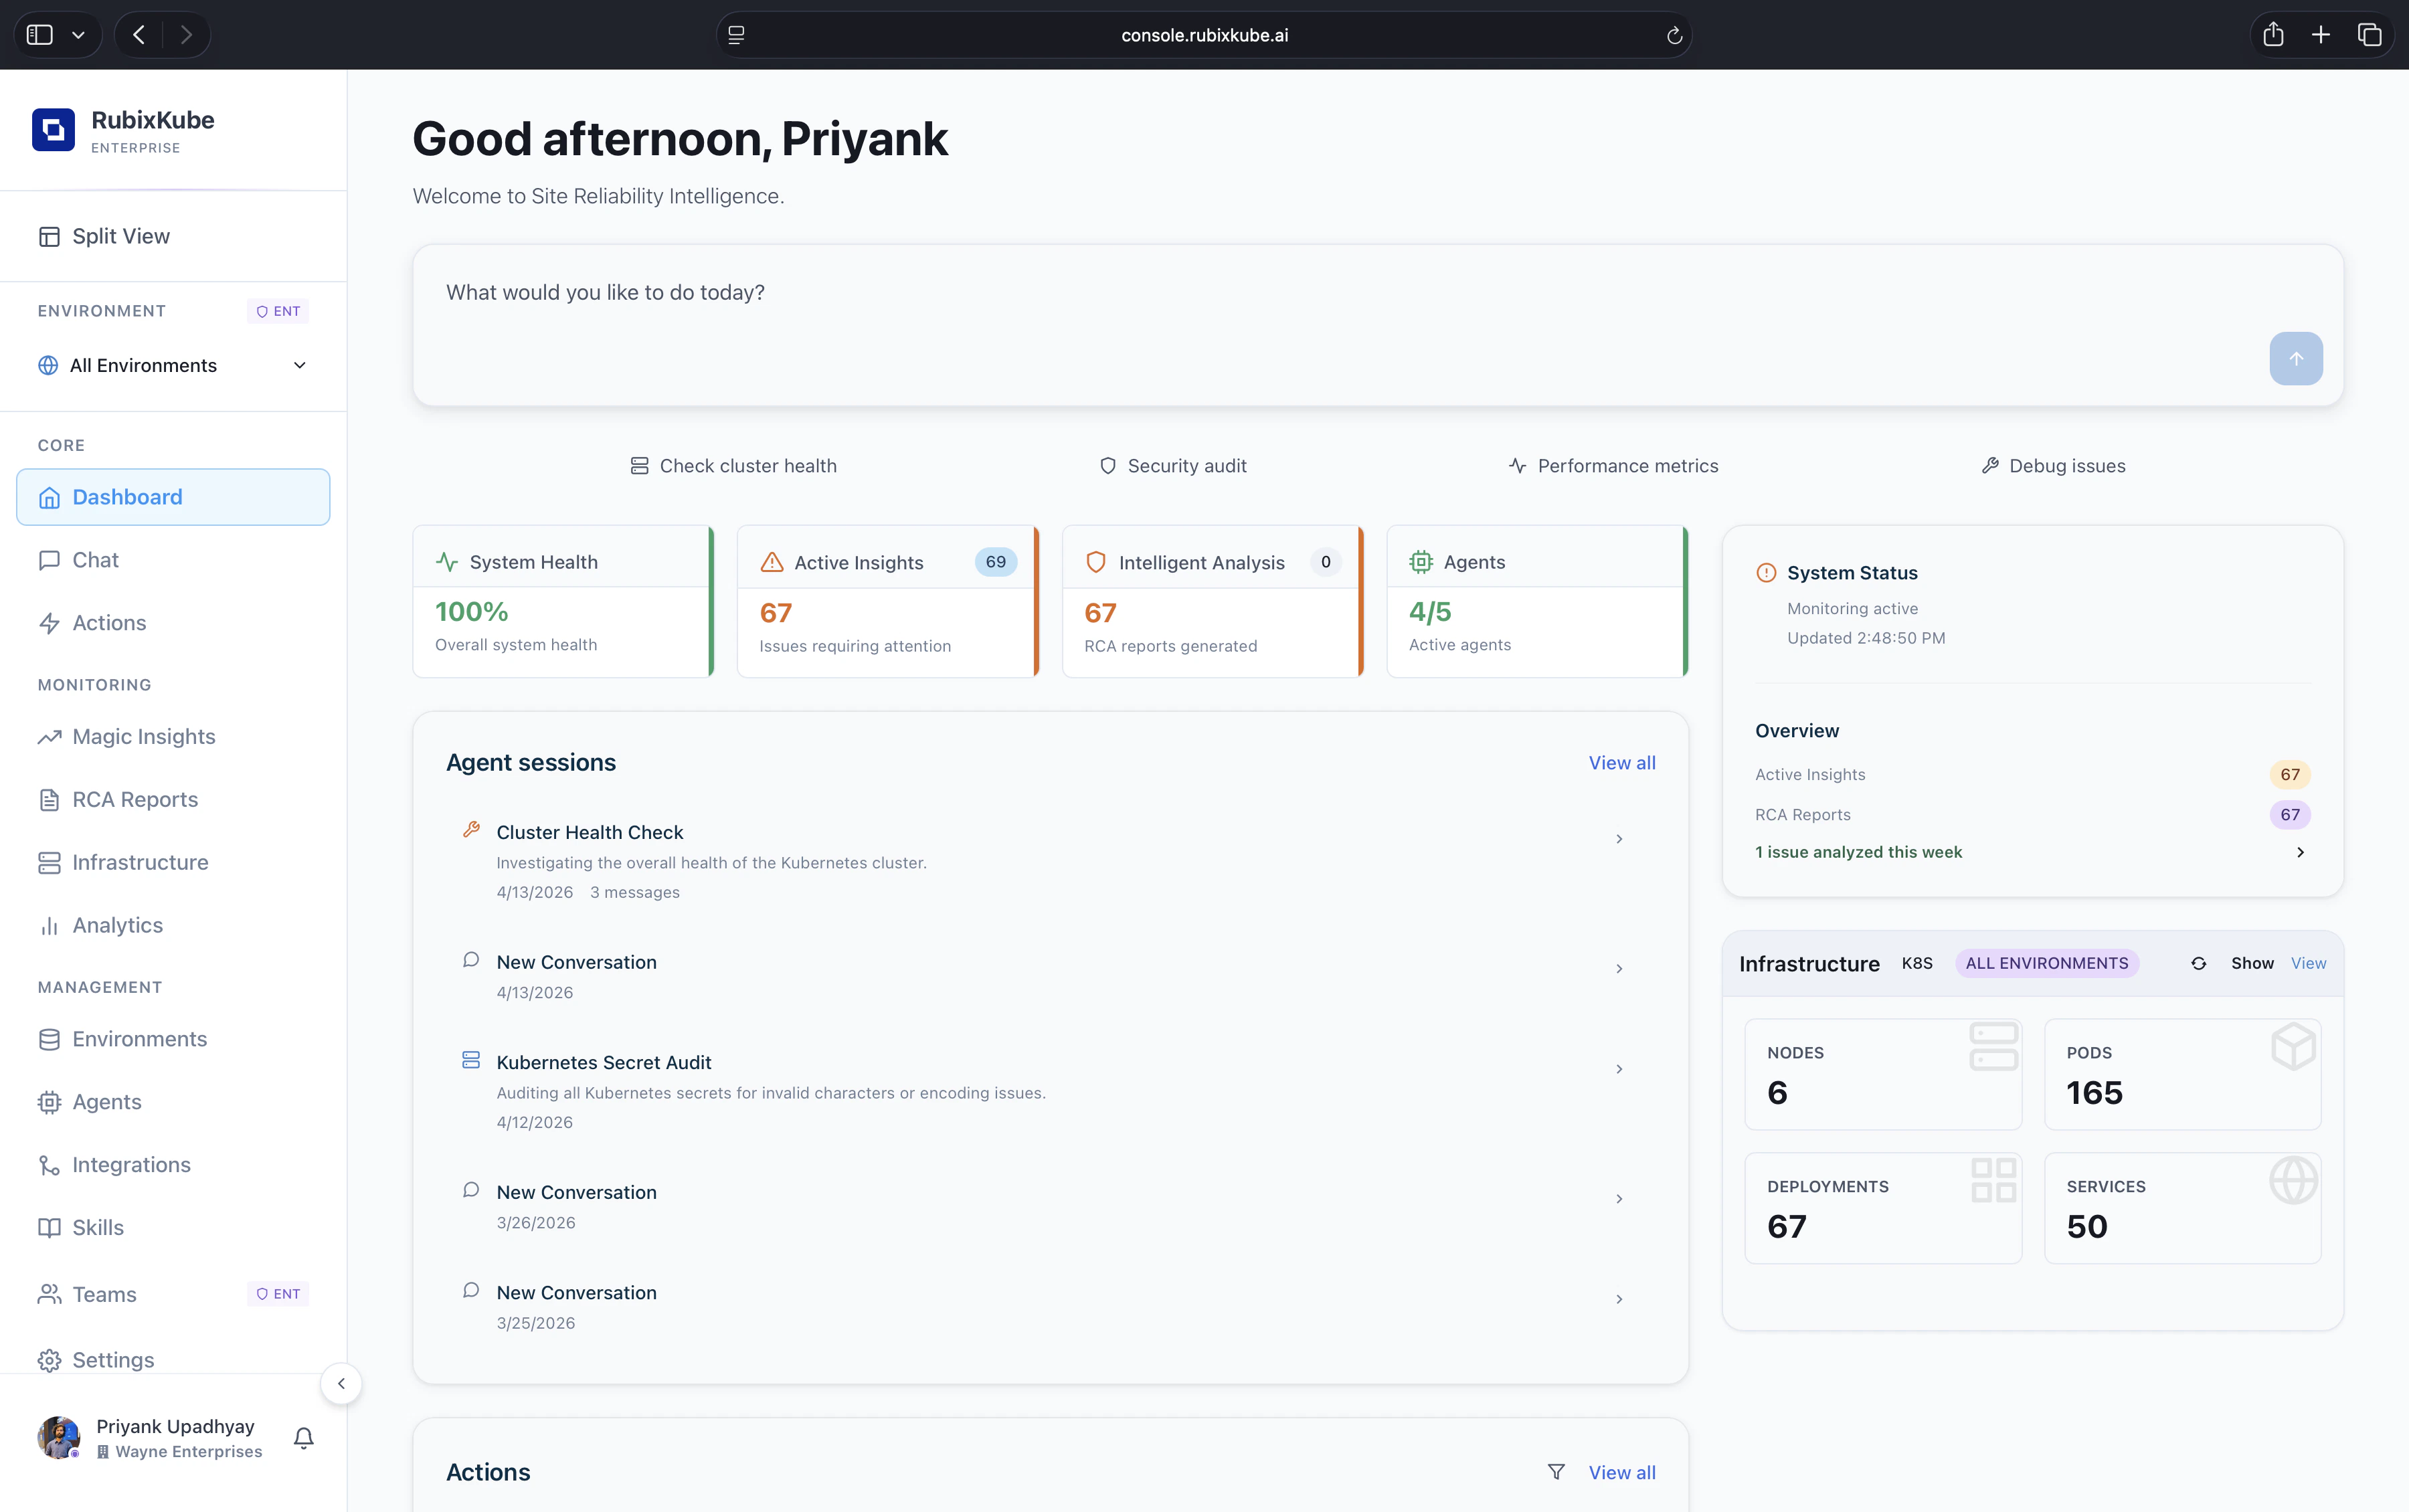Switch to the Dashboard section
This screenshot has width=2409, height=1512.
(x=127, y=497)
